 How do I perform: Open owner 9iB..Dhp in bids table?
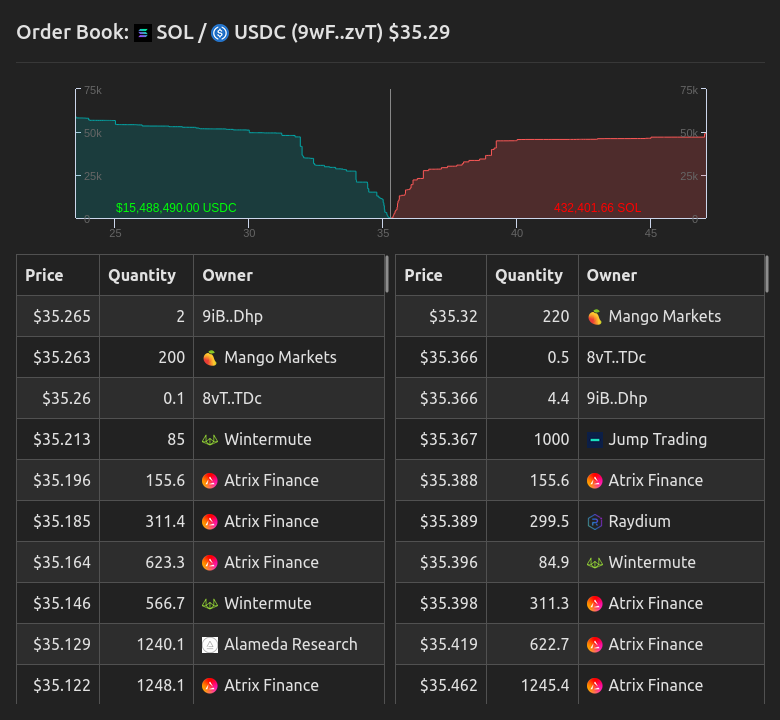tap(232, 316)
